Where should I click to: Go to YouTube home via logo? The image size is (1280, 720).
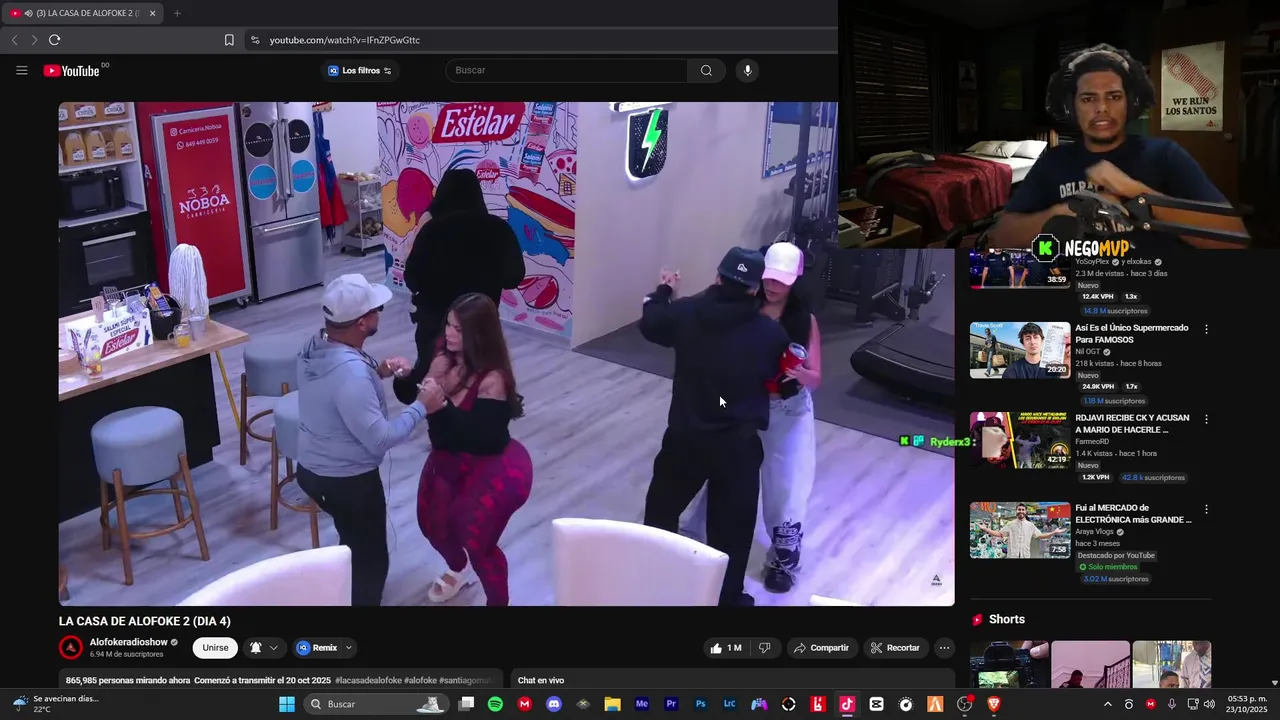coord(72,70)
